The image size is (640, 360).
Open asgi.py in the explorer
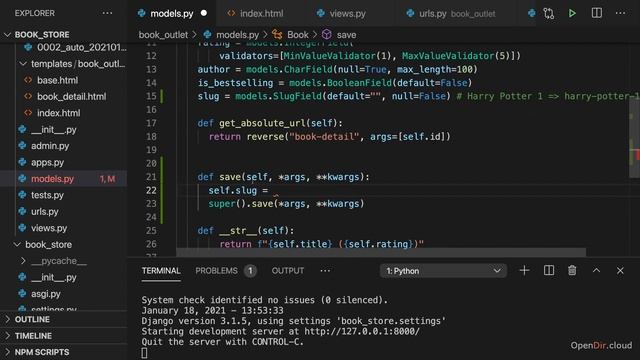pos(46,293)
